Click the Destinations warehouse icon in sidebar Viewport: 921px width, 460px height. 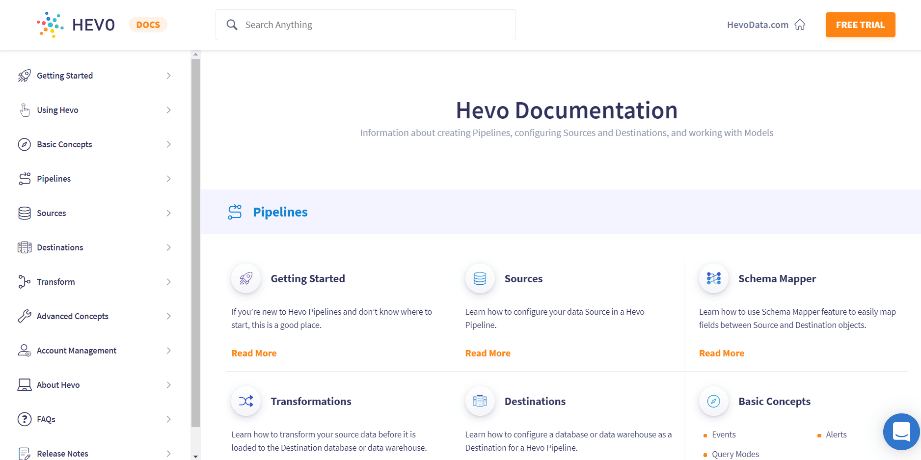24,247
